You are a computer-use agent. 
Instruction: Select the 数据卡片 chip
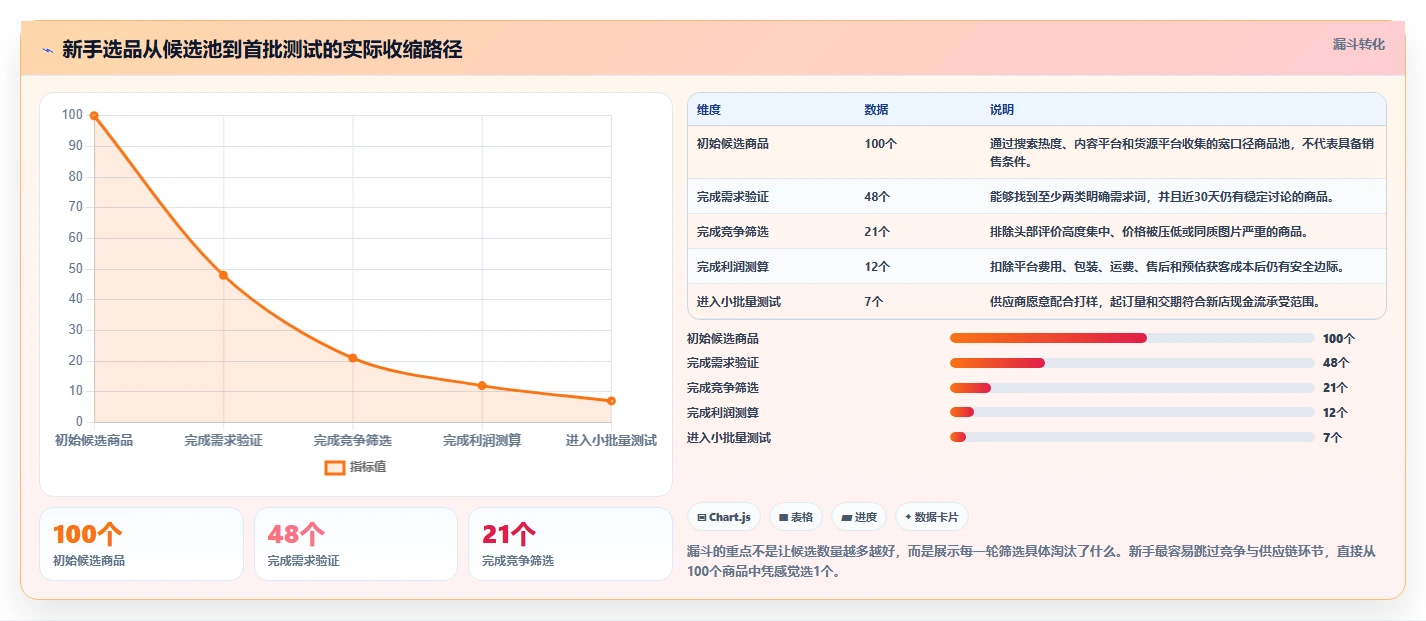pyautogui.click(x=931, y=517)
